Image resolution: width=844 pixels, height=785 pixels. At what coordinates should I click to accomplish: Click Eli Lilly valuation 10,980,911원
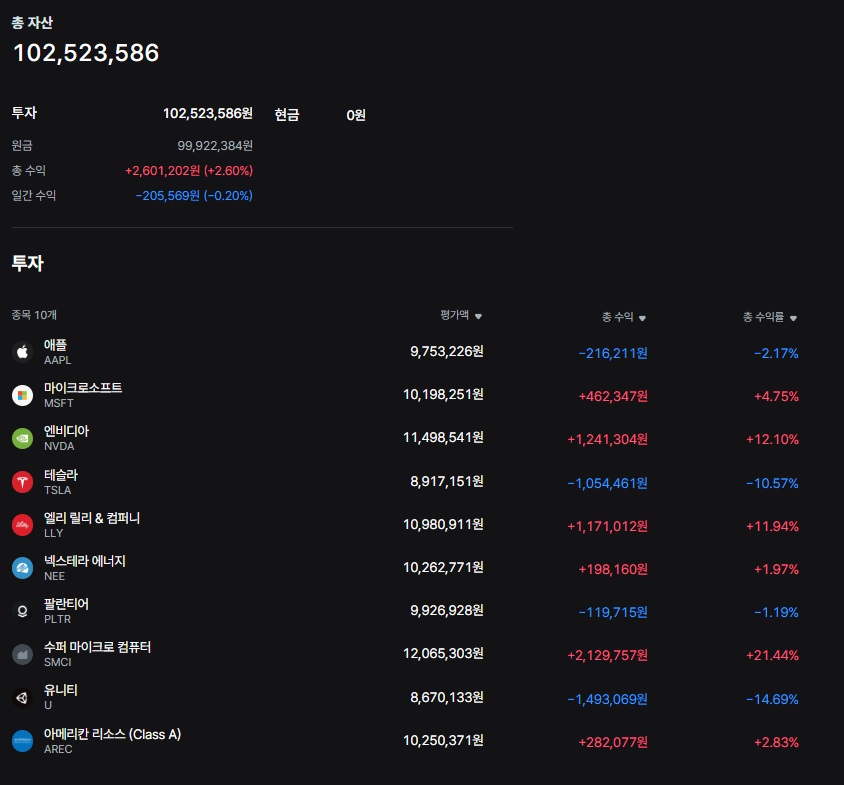pos(444,524)
